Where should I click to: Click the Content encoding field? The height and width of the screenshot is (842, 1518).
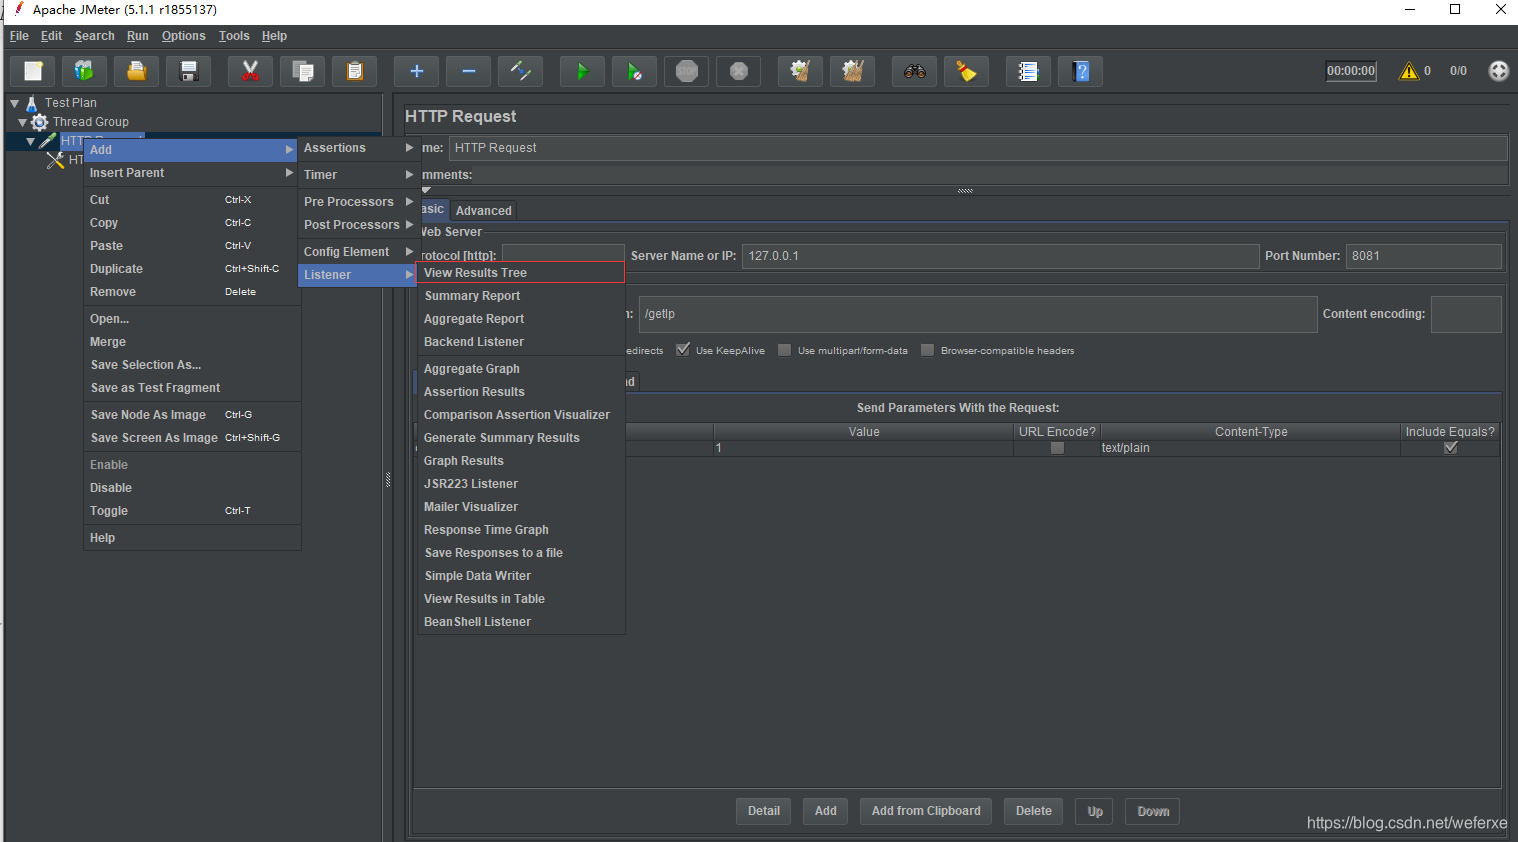tap(1466, 314)
